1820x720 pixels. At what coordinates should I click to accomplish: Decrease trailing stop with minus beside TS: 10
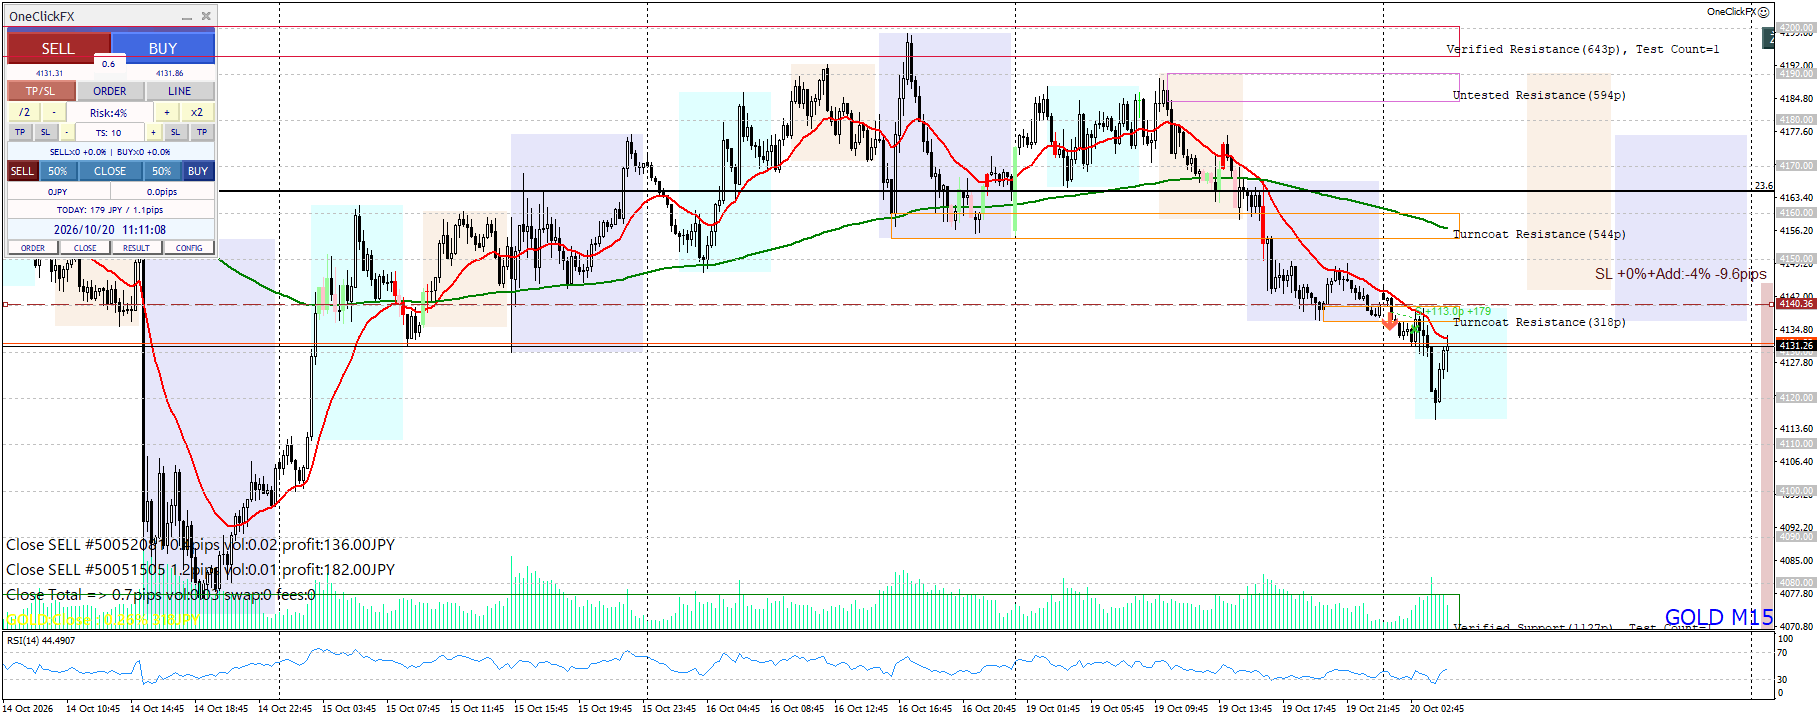click(67, 132)
